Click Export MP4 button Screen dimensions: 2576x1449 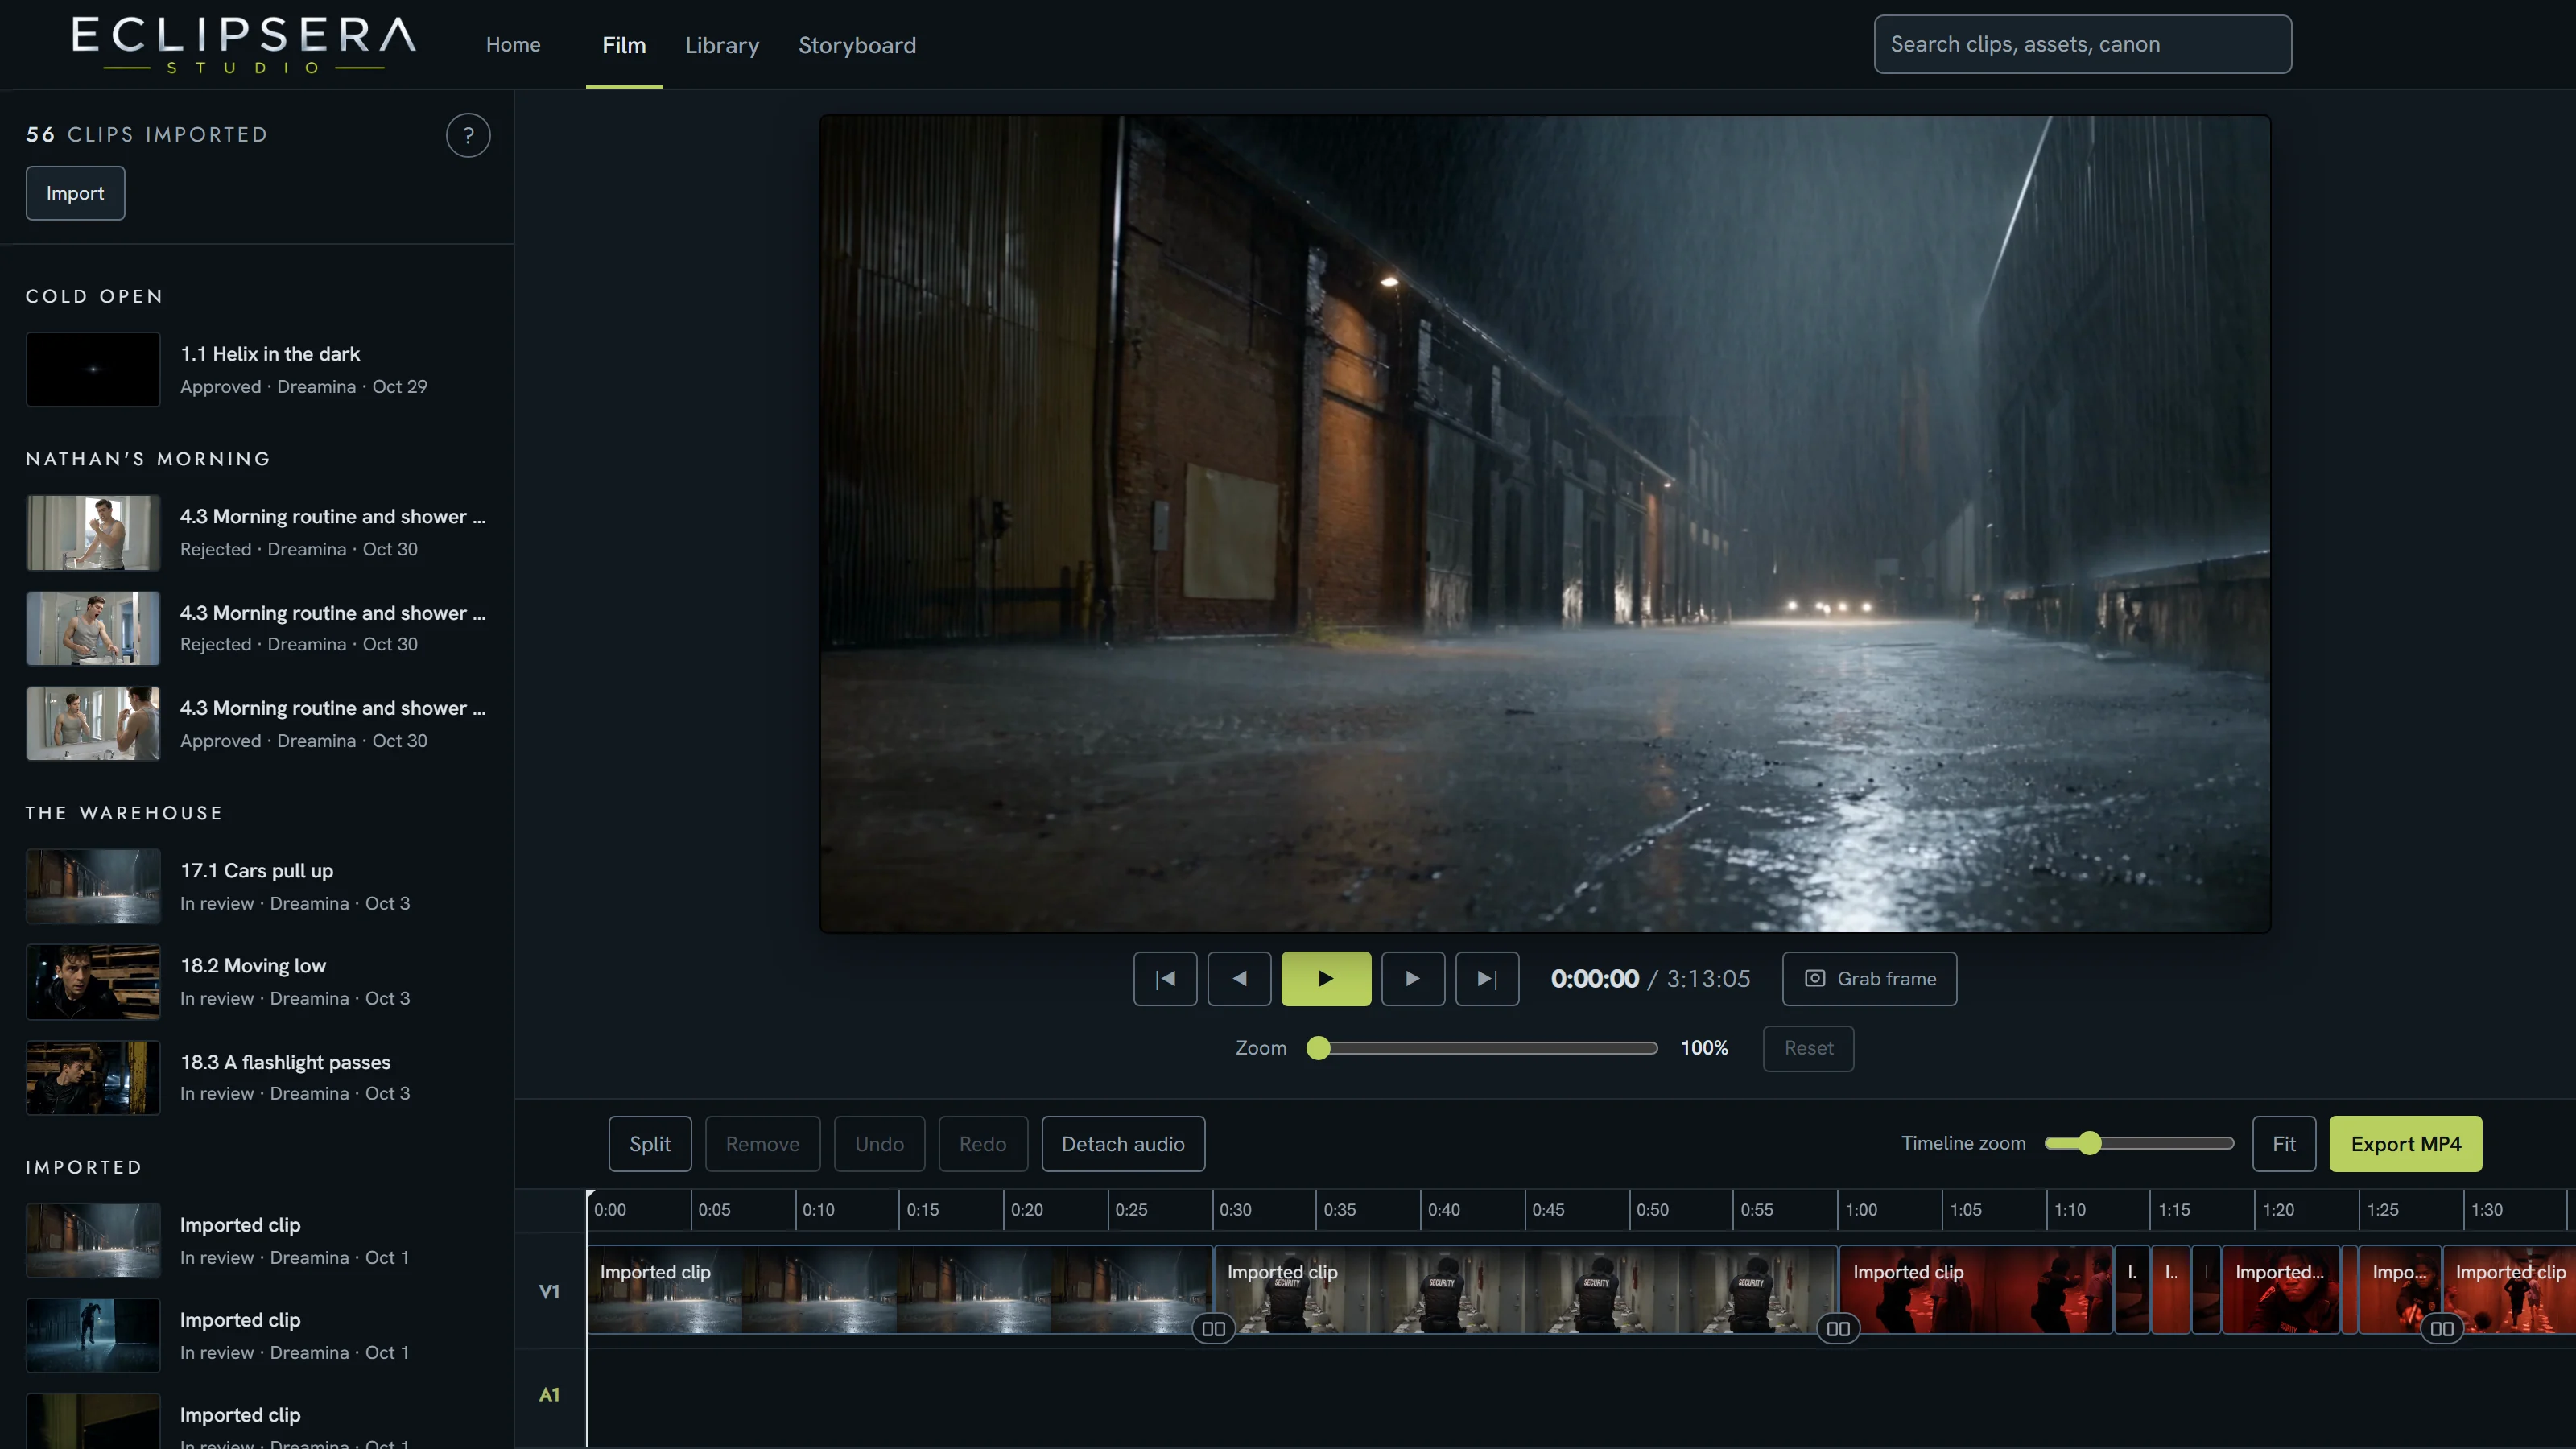point(2405,1143)
